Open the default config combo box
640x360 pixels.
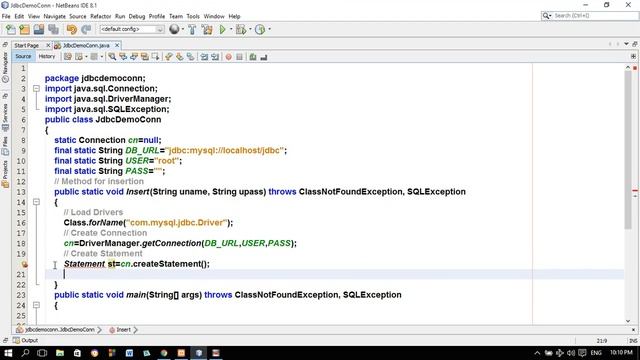(131, 29)
